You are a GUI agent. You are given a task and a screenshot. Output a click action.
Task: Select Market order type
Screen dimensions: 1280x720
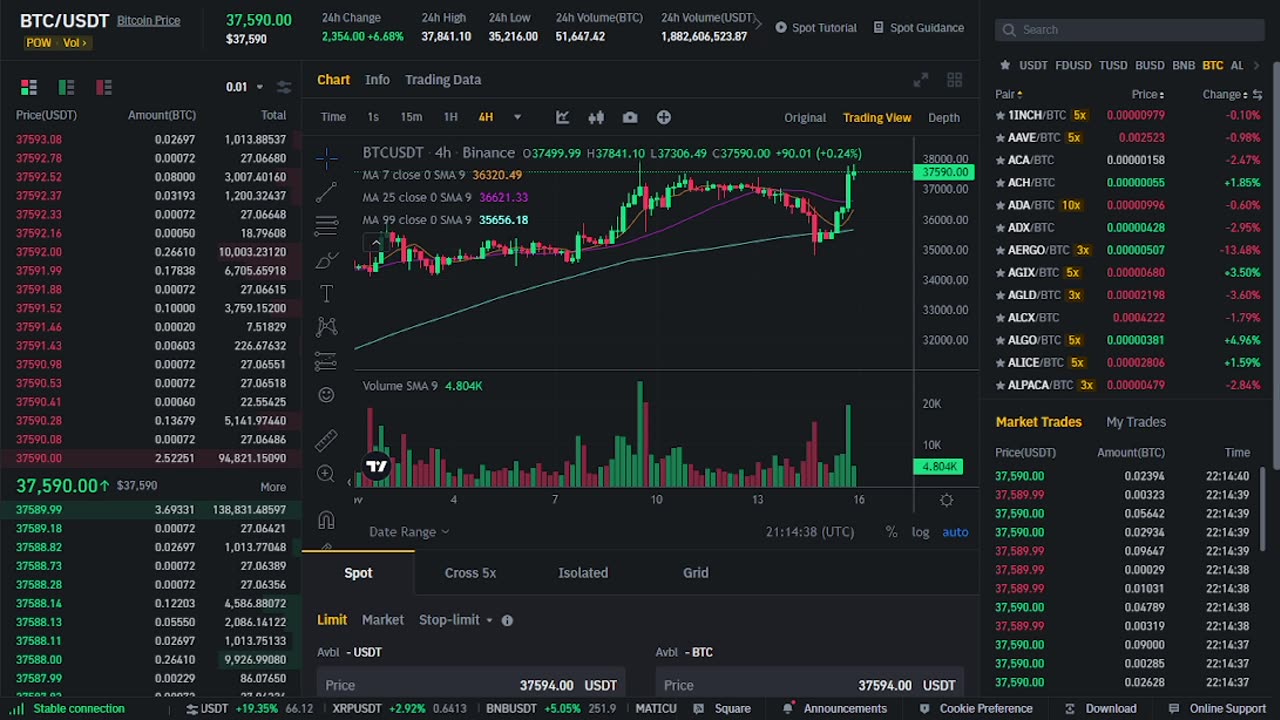pyautogui.click(x=383, y=620)
